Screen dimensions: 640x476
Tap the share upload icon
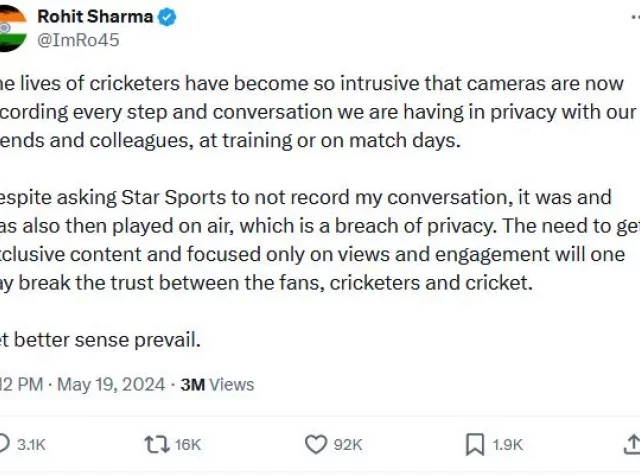point(633,444)
